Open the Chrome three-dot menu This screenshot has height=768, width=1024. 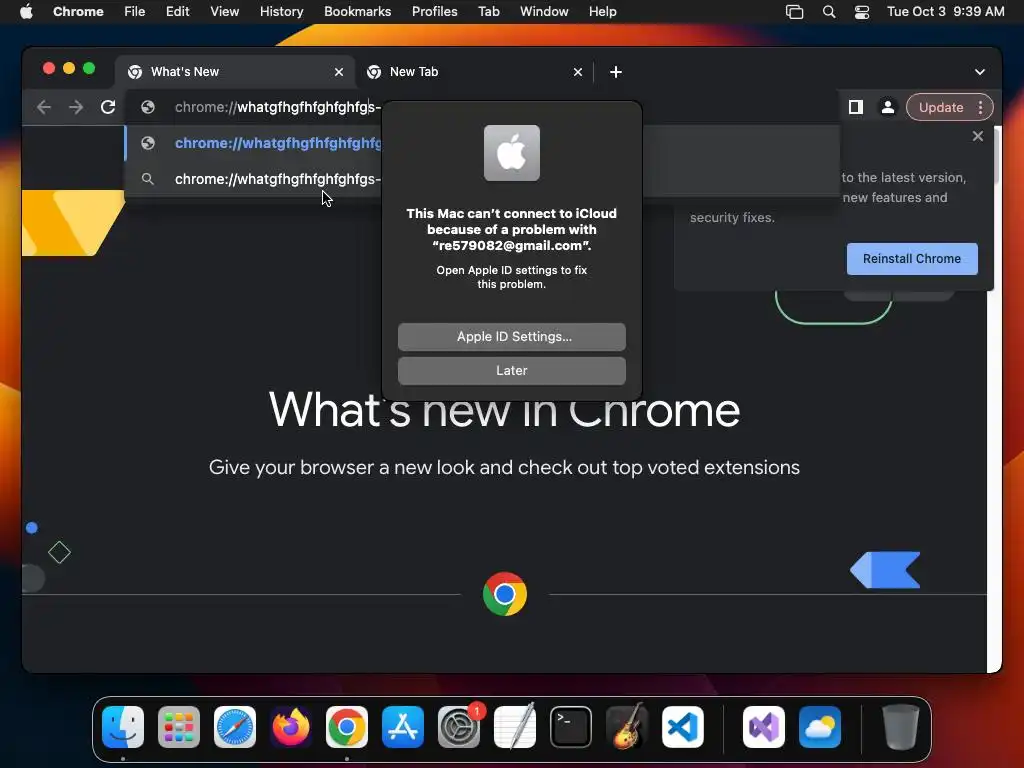coord(980,107)
